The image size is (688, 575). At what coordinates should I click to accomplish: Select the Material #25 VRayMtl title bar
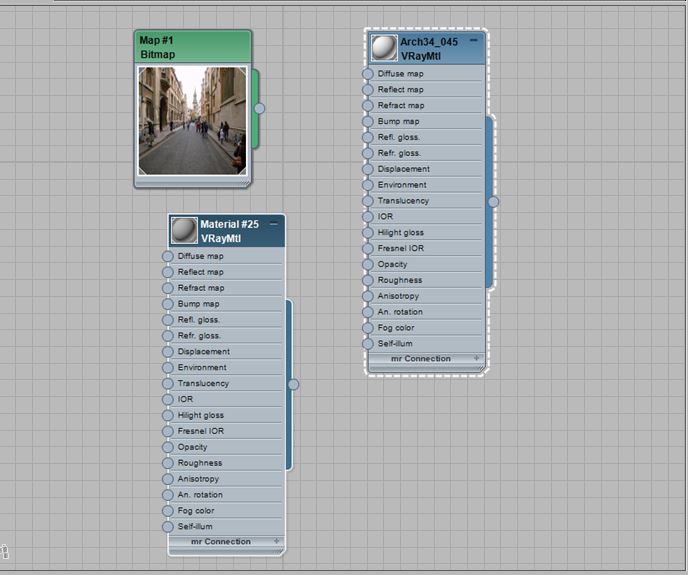tap(227, 231)
